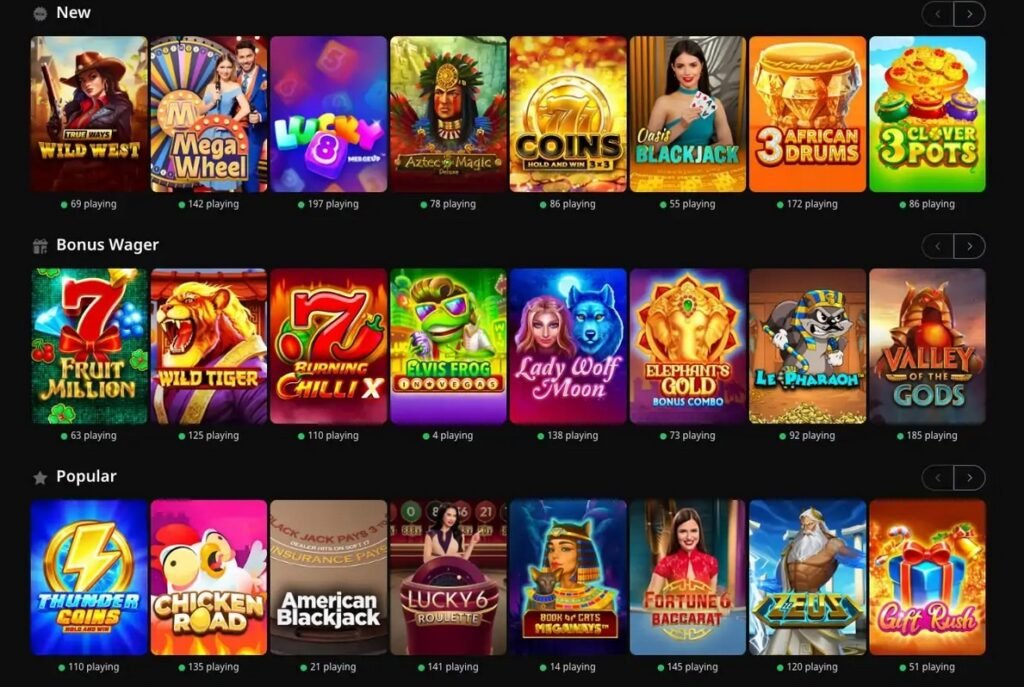Click the New section icon
1024x687 pixels.
point(40,13)
